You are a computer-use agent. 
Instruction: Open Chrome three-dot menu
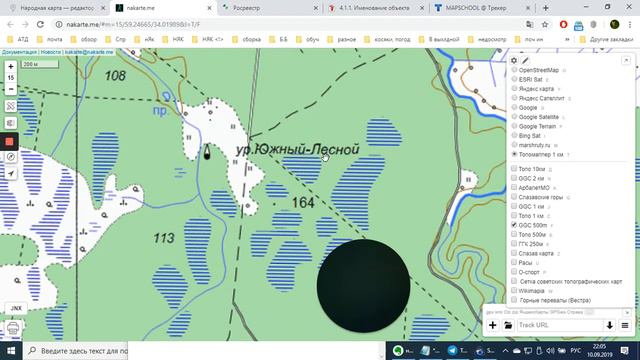pyautogui.click(x=630, y=24)
